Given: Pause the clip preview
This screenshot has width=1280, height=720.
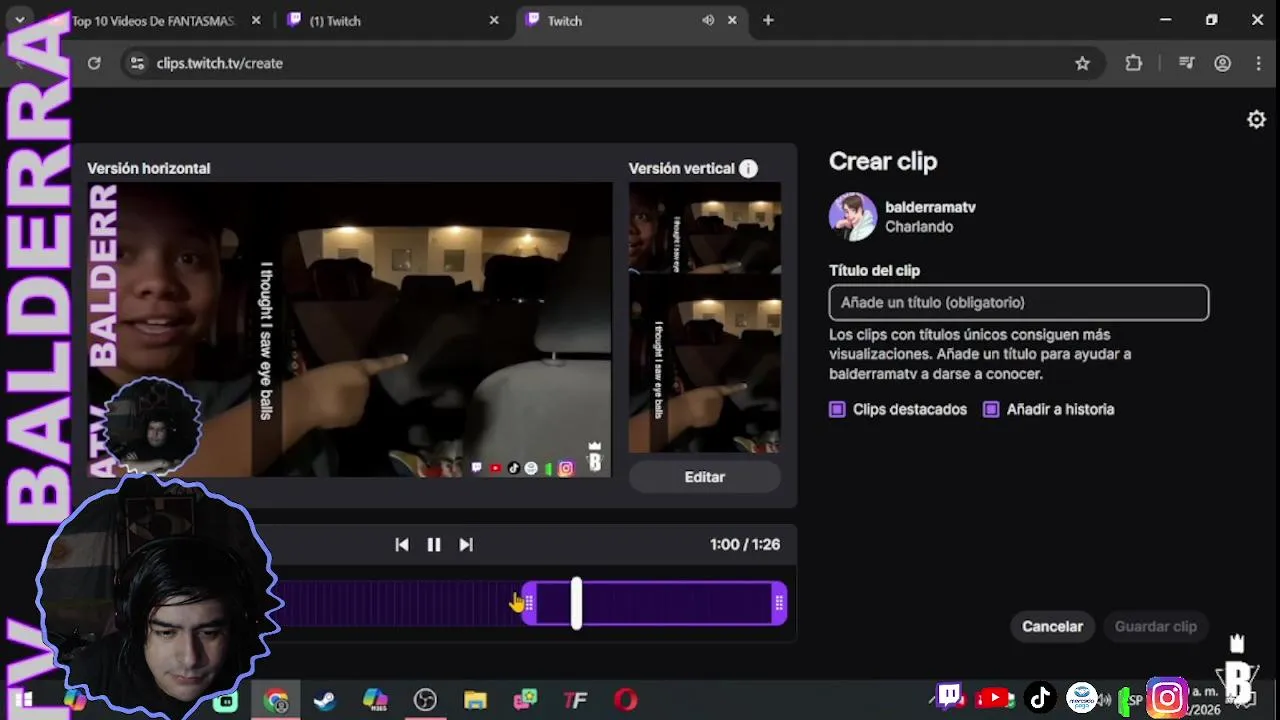Looking at the screenshot, I should pos(434,544).
